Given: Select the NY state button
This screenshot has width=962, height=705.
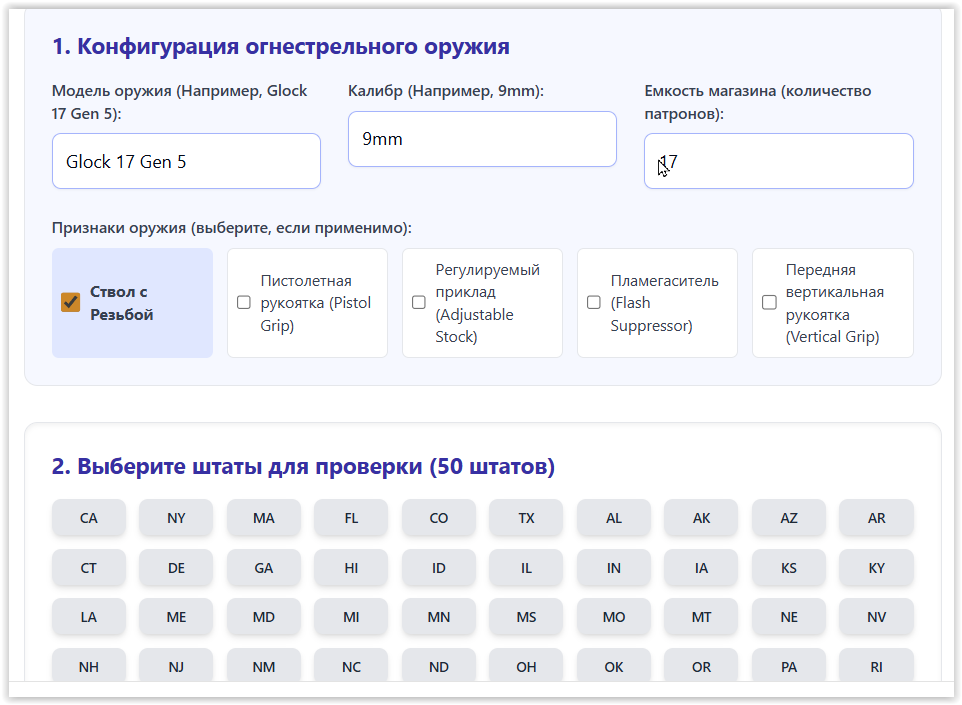Looking at the screenshot, I should coord(176,518).
